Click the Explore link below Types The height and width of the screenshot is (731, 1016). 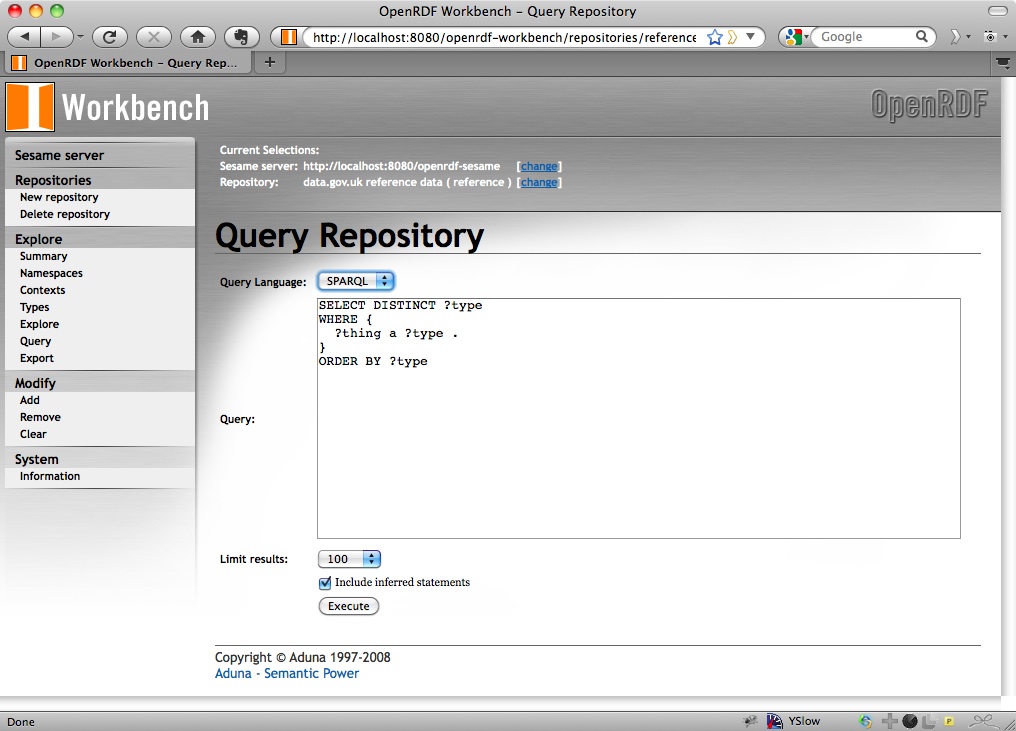pos(40,324)
